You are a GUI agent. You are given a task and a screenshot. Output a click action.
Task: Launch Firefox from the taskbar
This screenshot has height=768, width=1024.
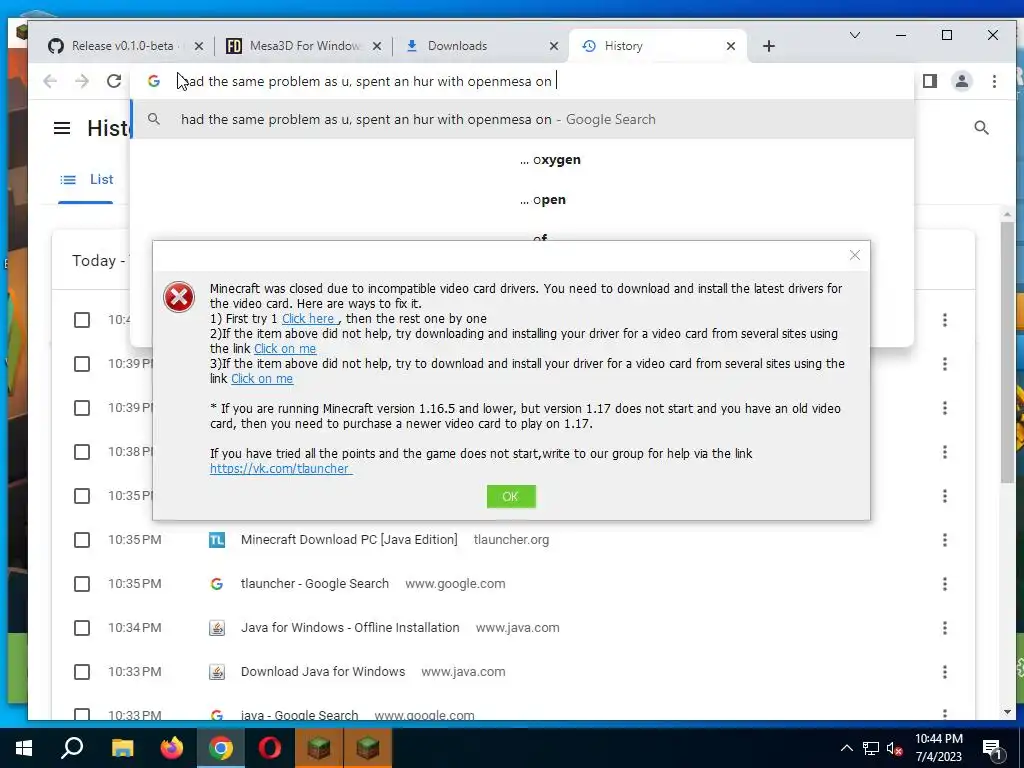(x=172, y=748)
